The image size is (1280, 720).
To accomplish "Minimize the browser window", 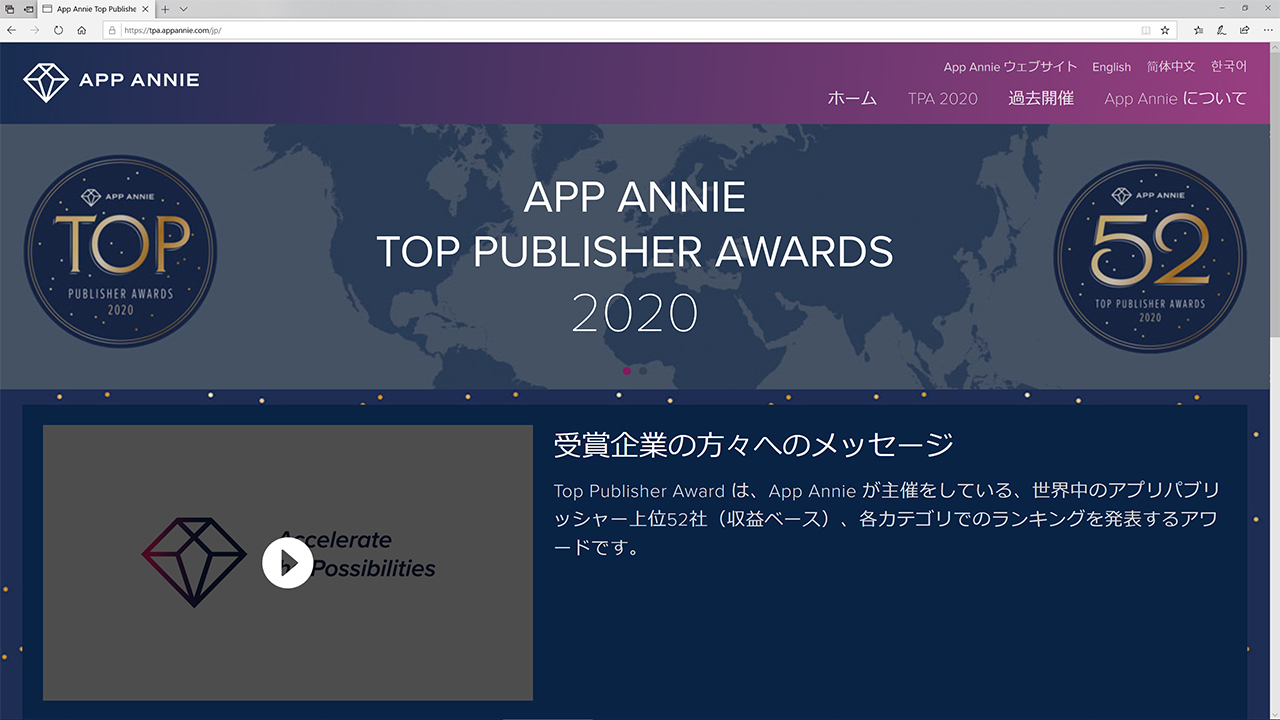I will (1222, 8).
